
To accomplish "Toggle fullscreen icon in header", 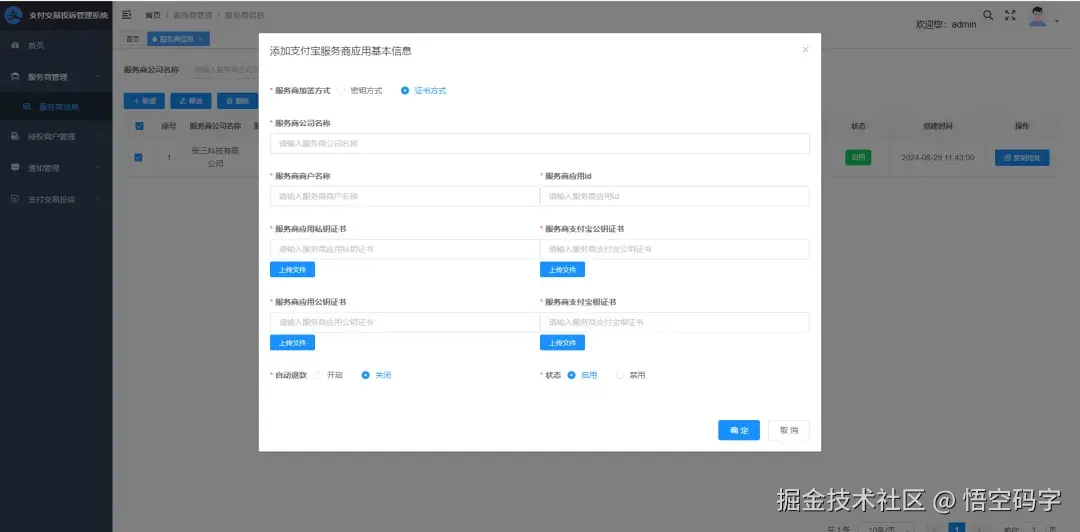I will [x=1010, y=15].
